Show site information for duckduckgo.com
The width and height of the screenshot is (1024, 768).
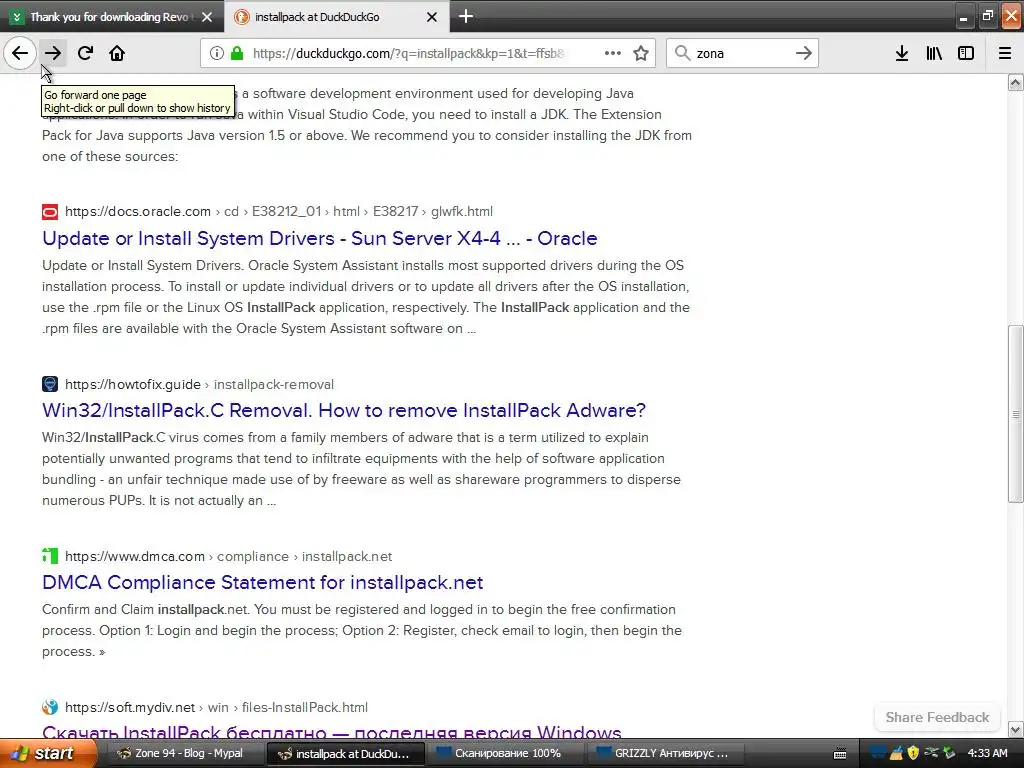(216, 54)
